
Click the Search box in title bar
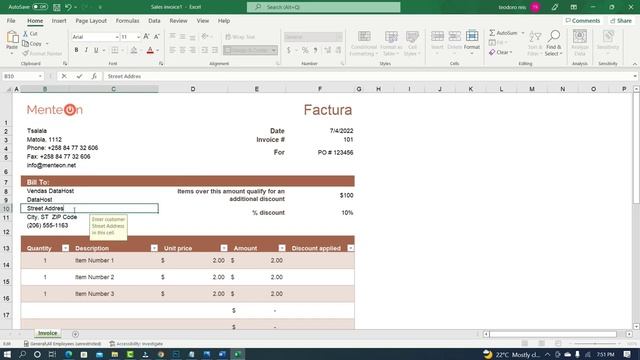tap(323, 7)
